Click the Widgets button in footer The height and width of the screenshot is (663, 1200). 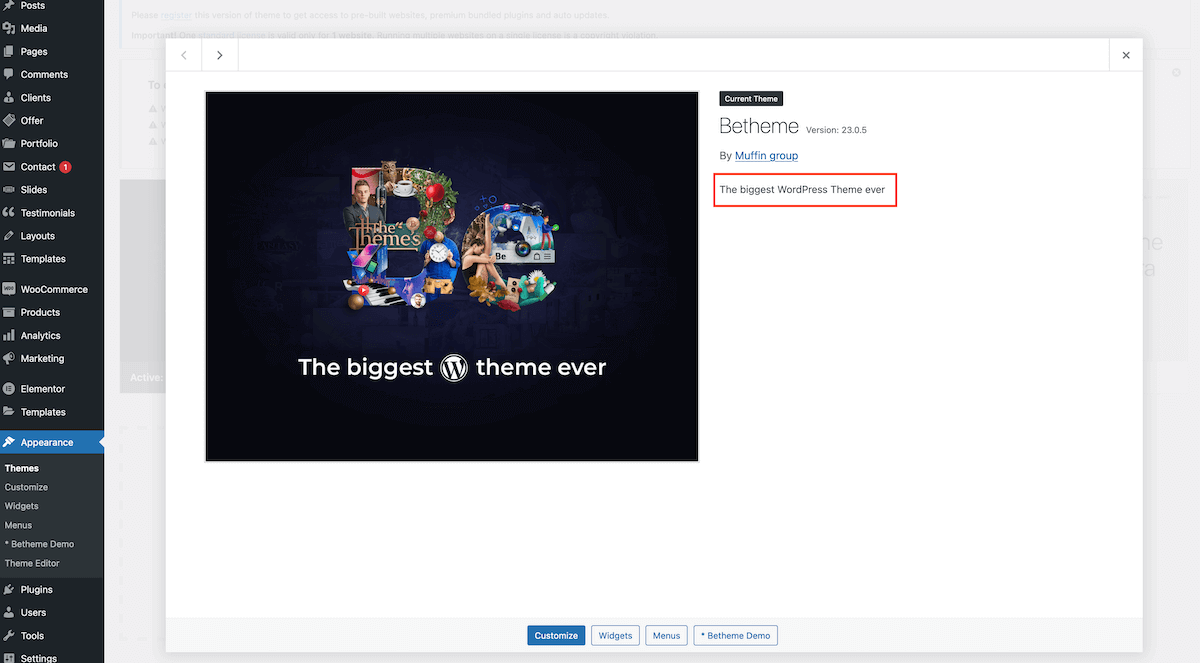click(615, 636)
